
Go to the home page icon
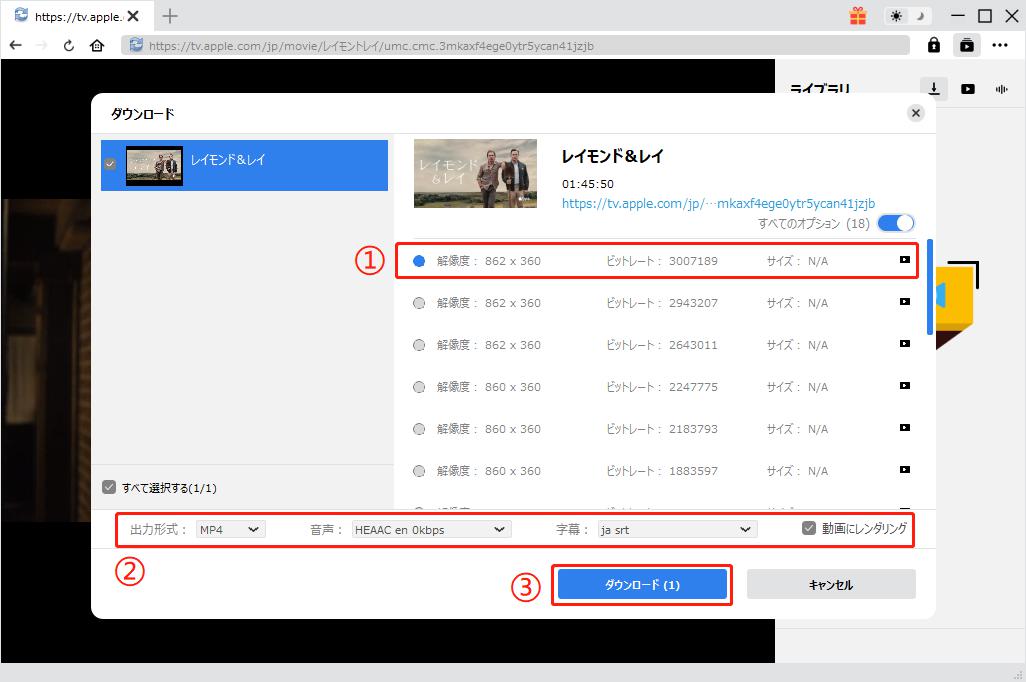(x=97, y=45)
